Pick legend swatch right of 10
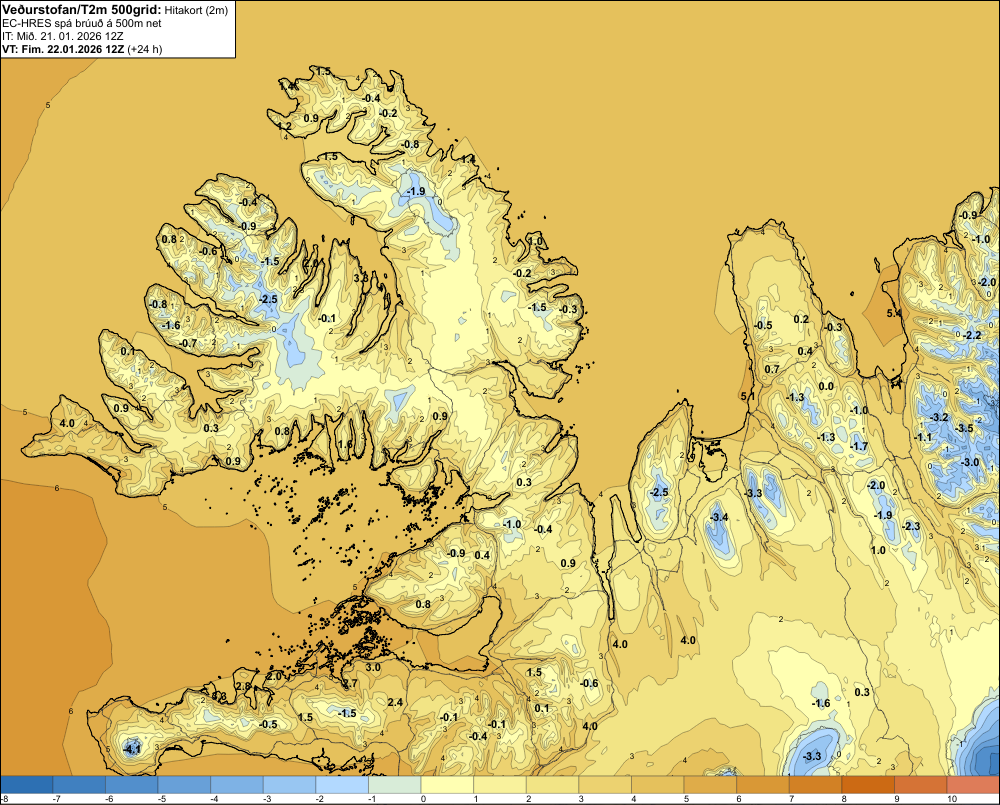This screenshot has height=805, width=1000. coord(973,784)
